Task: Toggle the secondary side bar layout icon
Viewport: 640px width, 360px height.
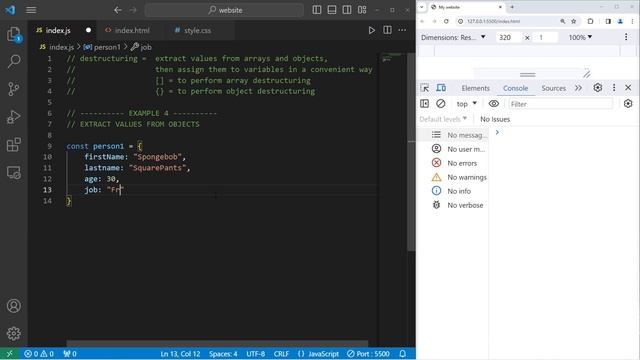Action: pyautogui.click(x=347, y=10)
